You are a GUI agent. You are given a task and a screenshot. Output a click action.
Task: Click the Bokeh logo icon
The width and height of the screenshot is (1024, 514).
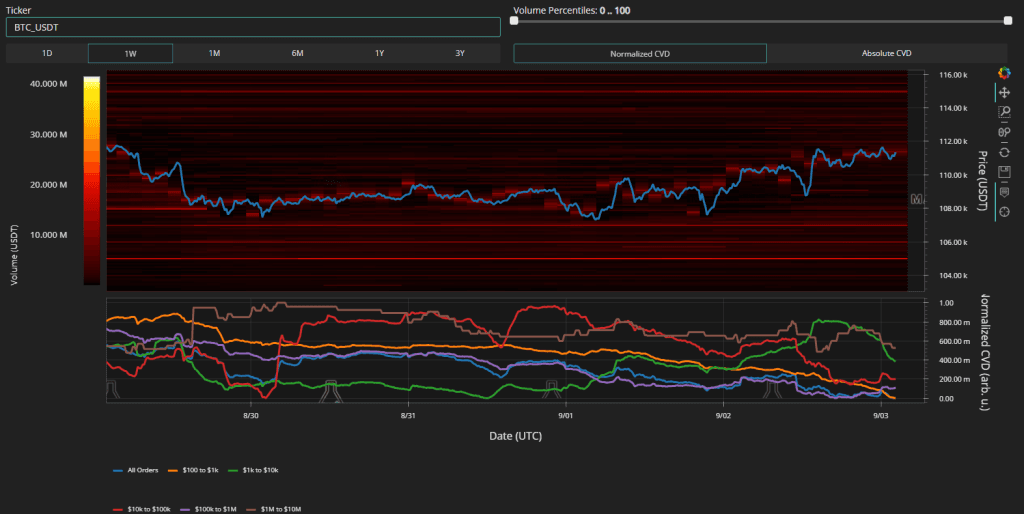(1003, 72)
